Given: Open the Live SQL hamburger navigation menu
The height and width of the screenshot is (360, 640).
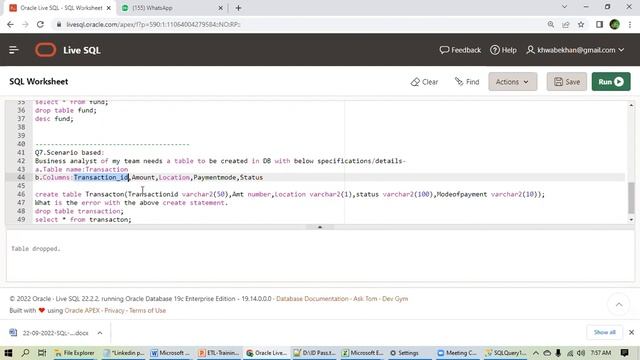Looking at the screenshot, I should [x=13, y=50].
